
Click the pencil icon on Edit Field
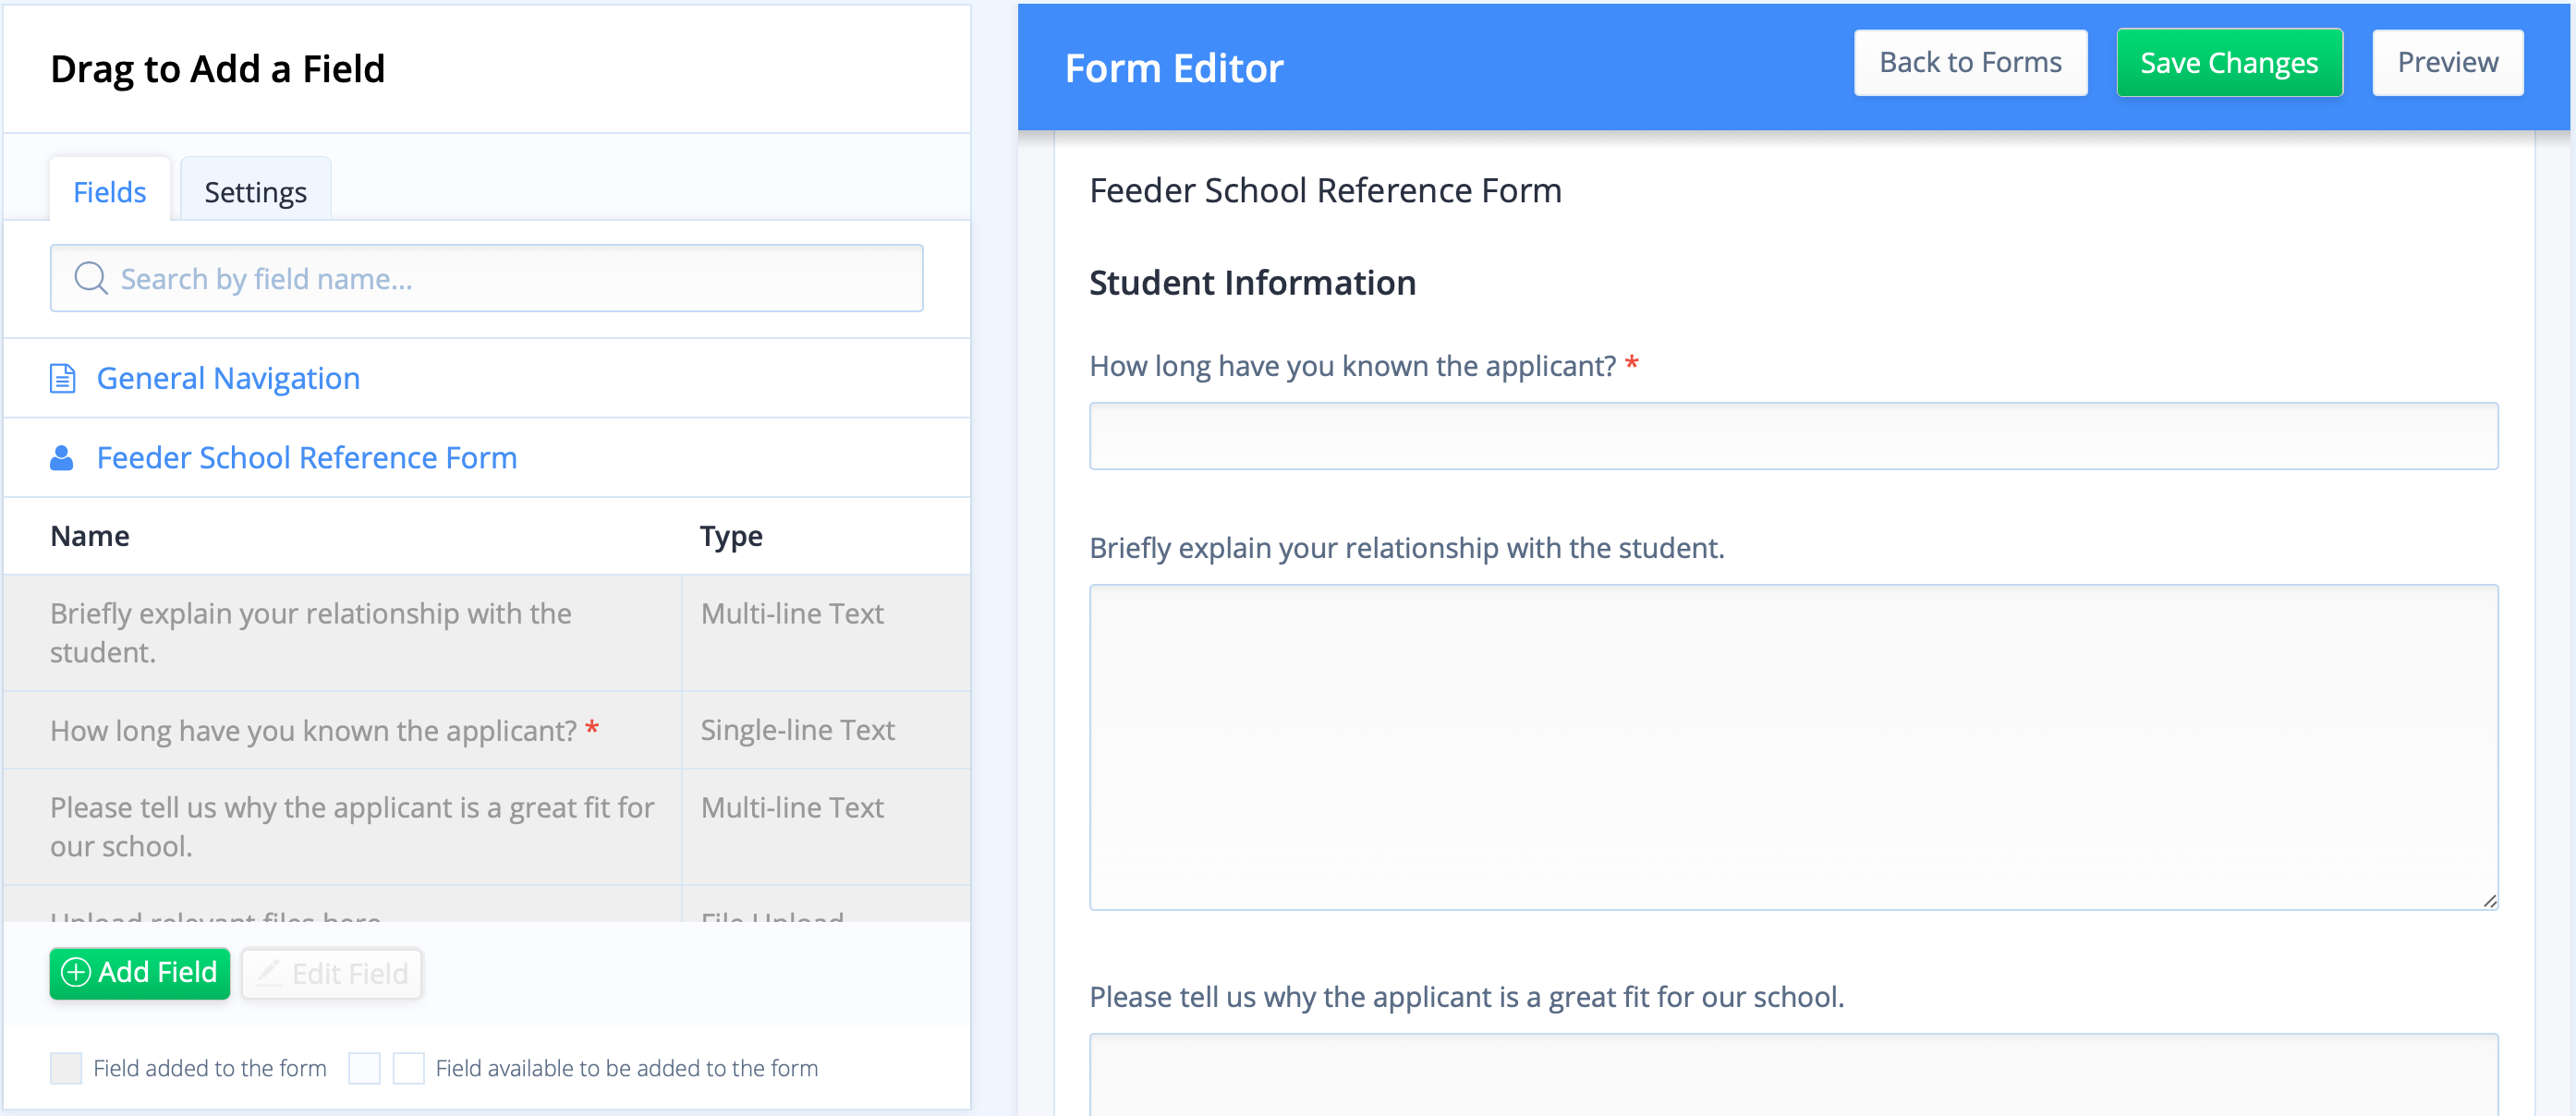pos(267,972)
